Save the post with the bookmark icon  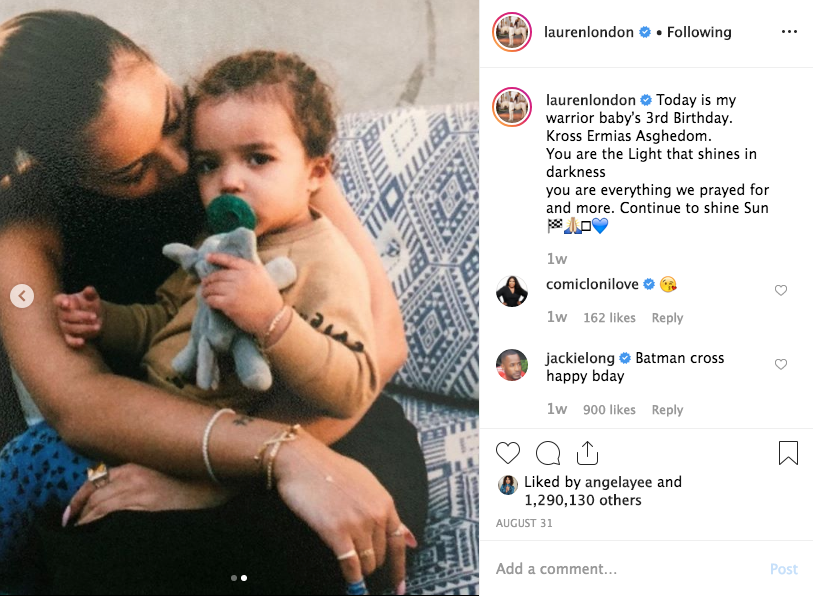(x=788, y=453)
